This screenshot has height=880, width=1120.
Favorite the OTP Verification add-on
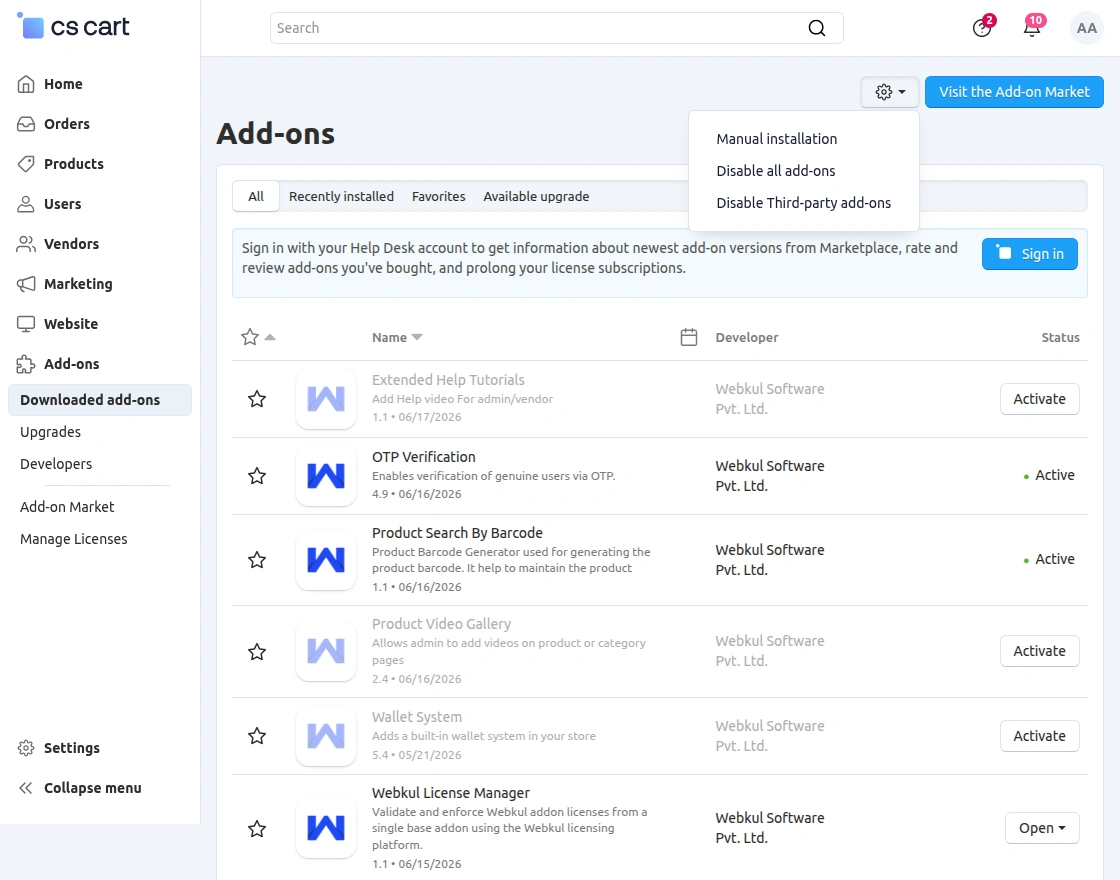point(257,476)
